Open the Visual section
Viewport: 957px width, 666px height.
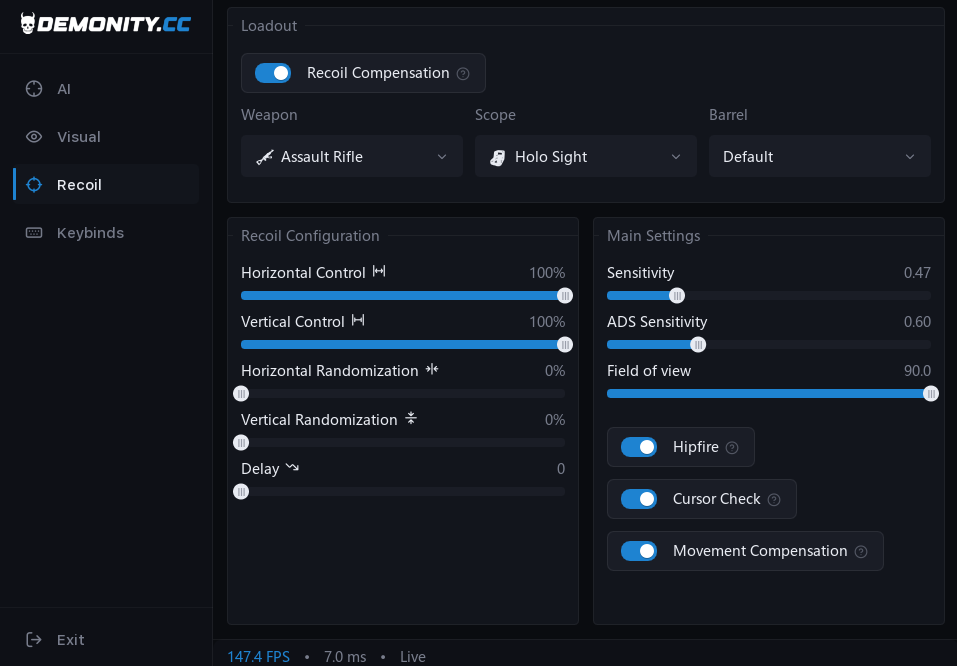106,137
